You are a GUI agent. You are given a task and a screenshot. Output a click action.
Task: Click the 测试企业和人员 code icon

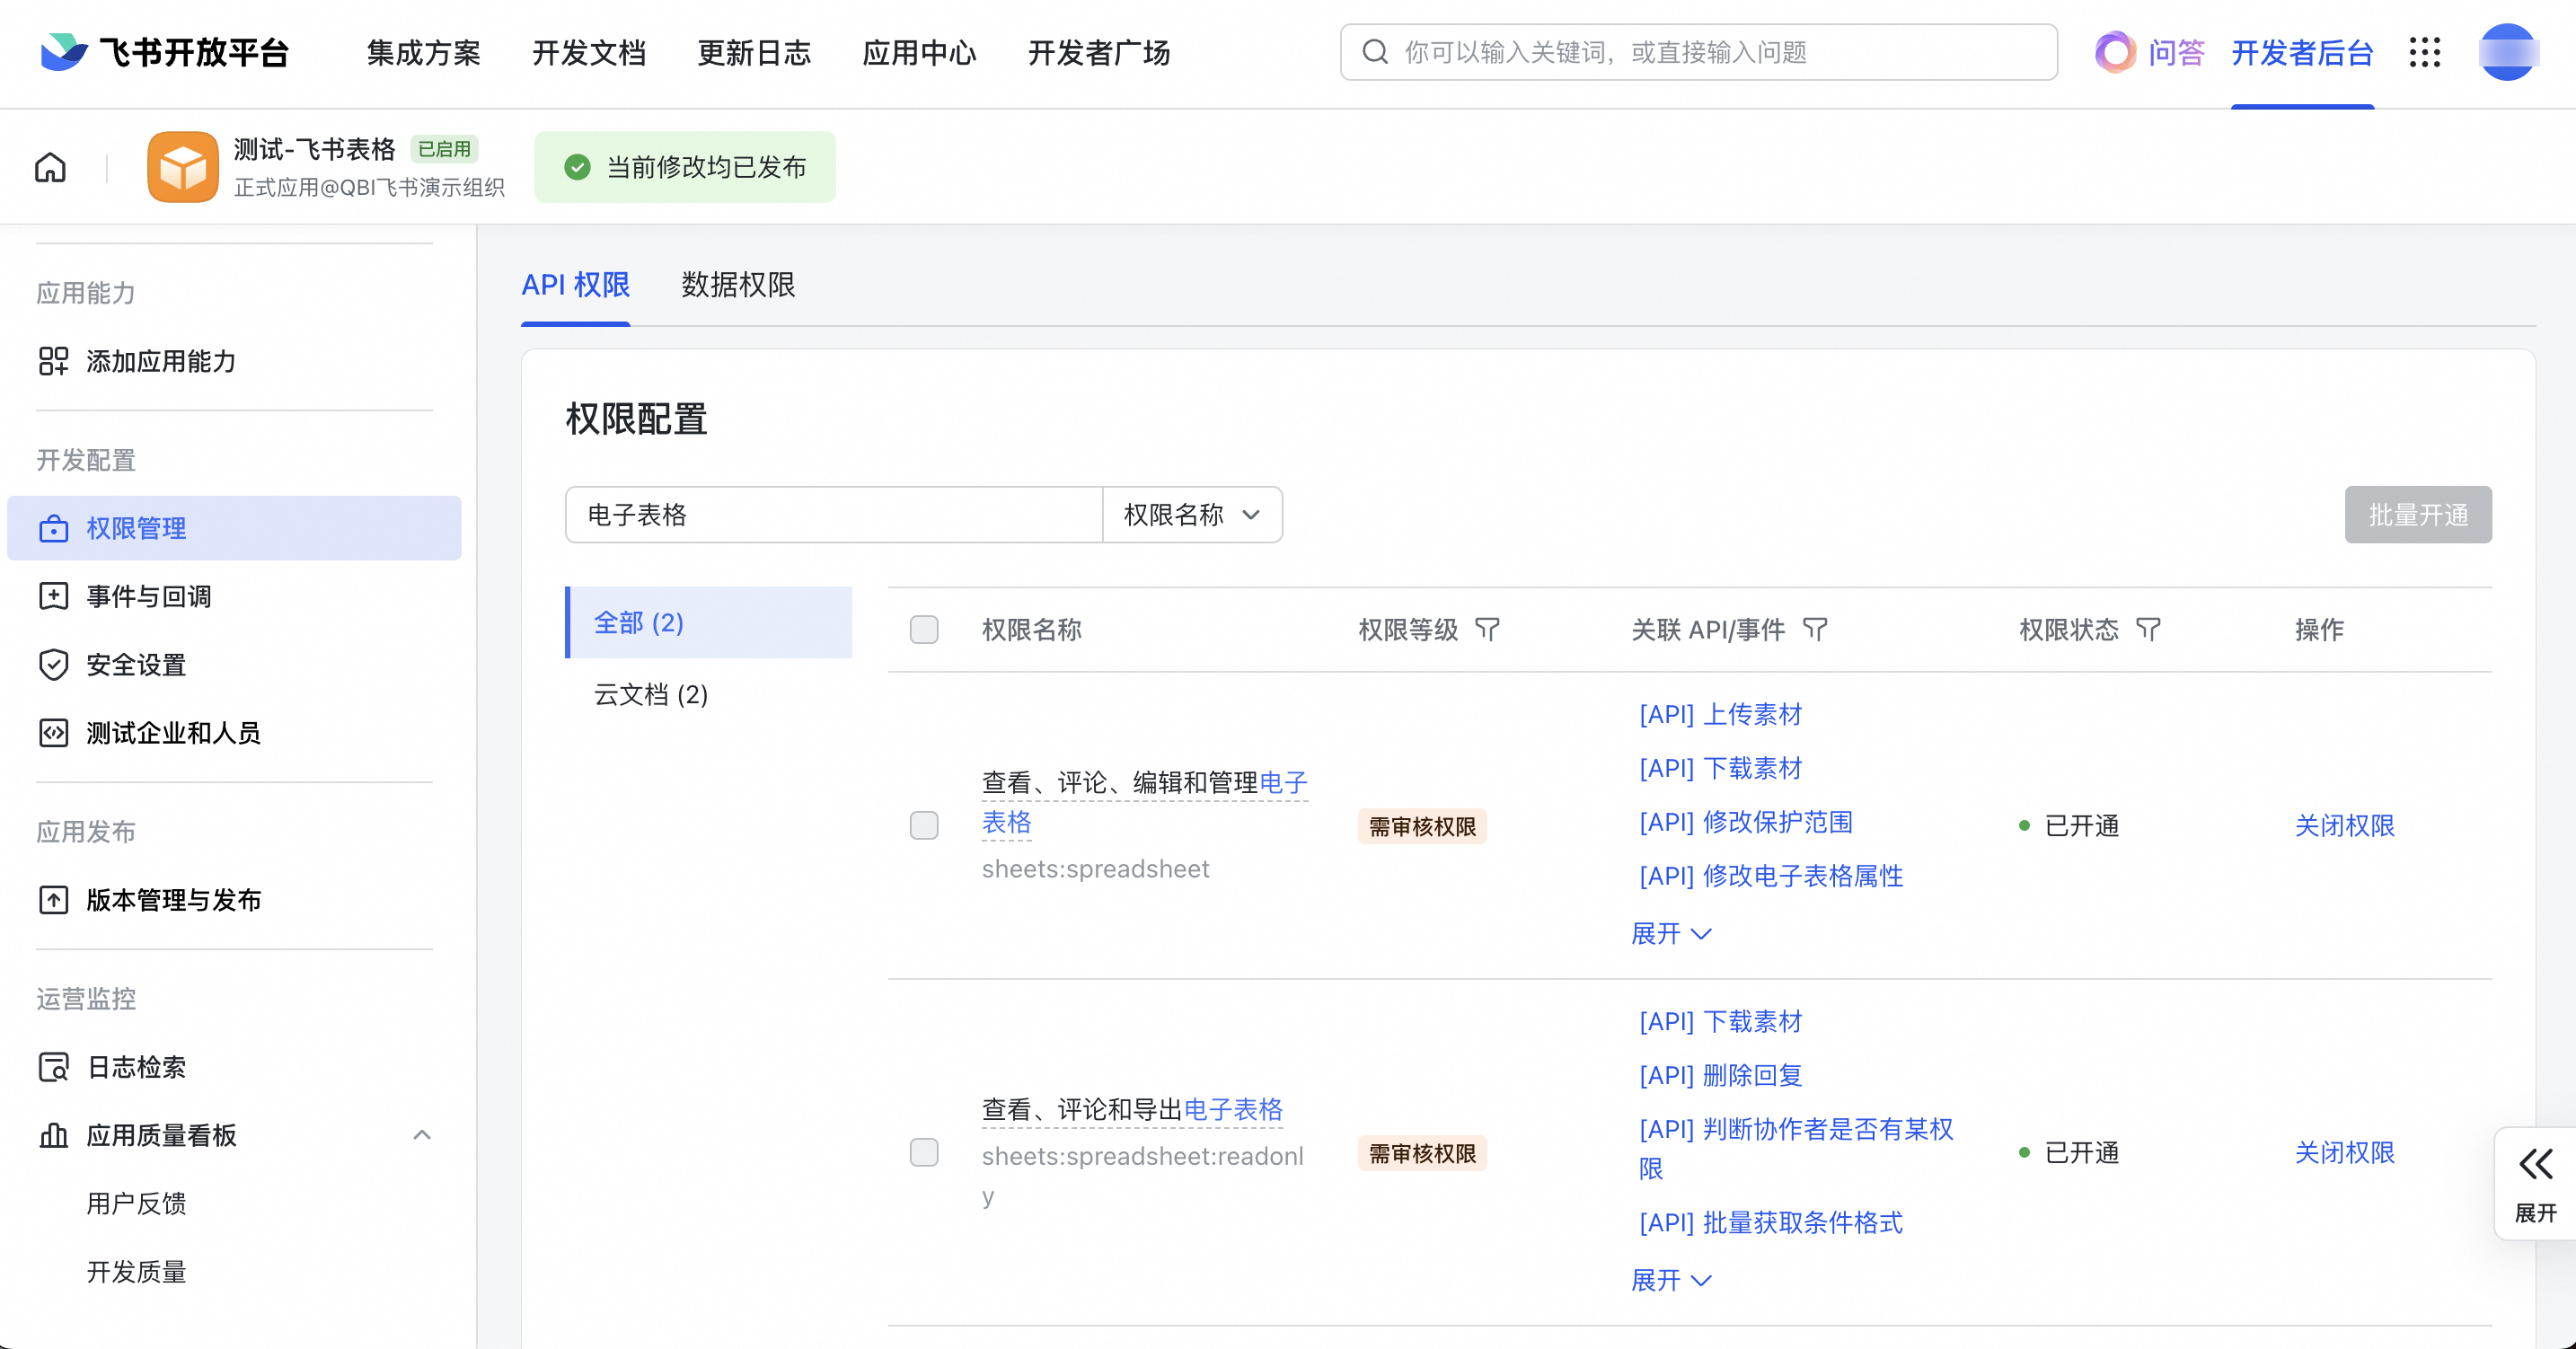53,733
